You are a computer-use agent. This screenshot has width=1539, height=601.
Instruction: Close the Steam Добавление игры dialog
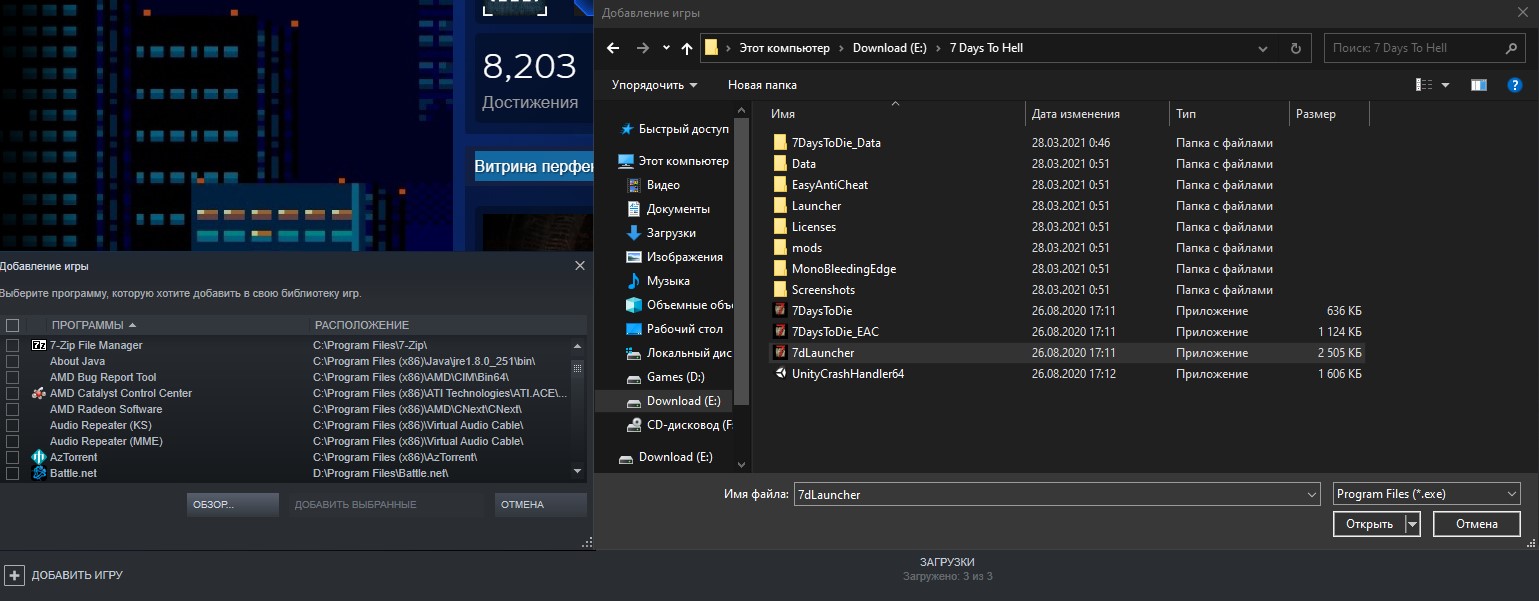pos(580,266)
